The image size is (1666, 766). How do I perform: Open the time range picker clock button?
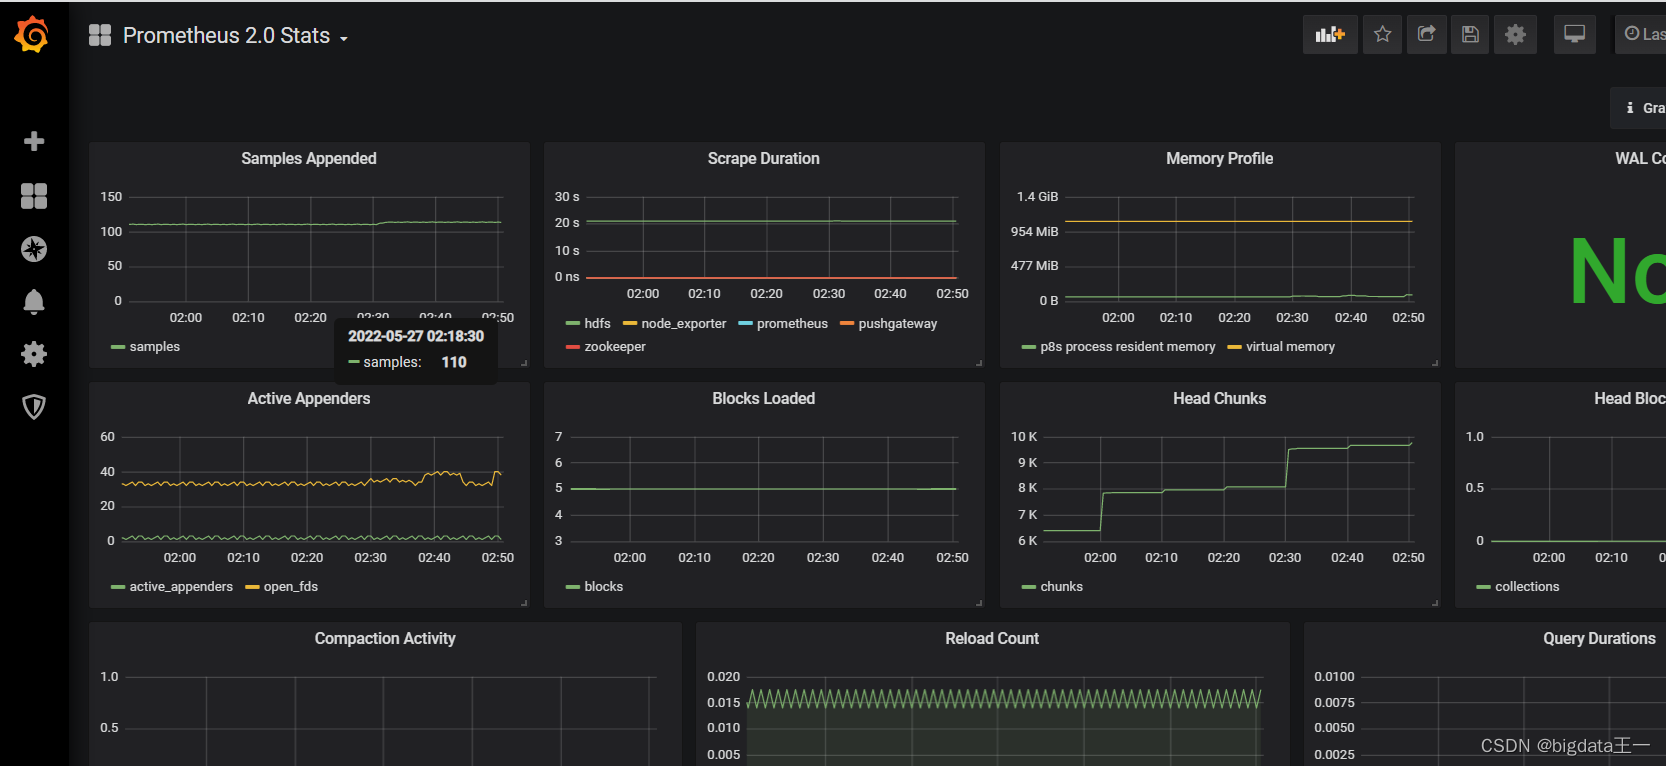coord(1641,35)
